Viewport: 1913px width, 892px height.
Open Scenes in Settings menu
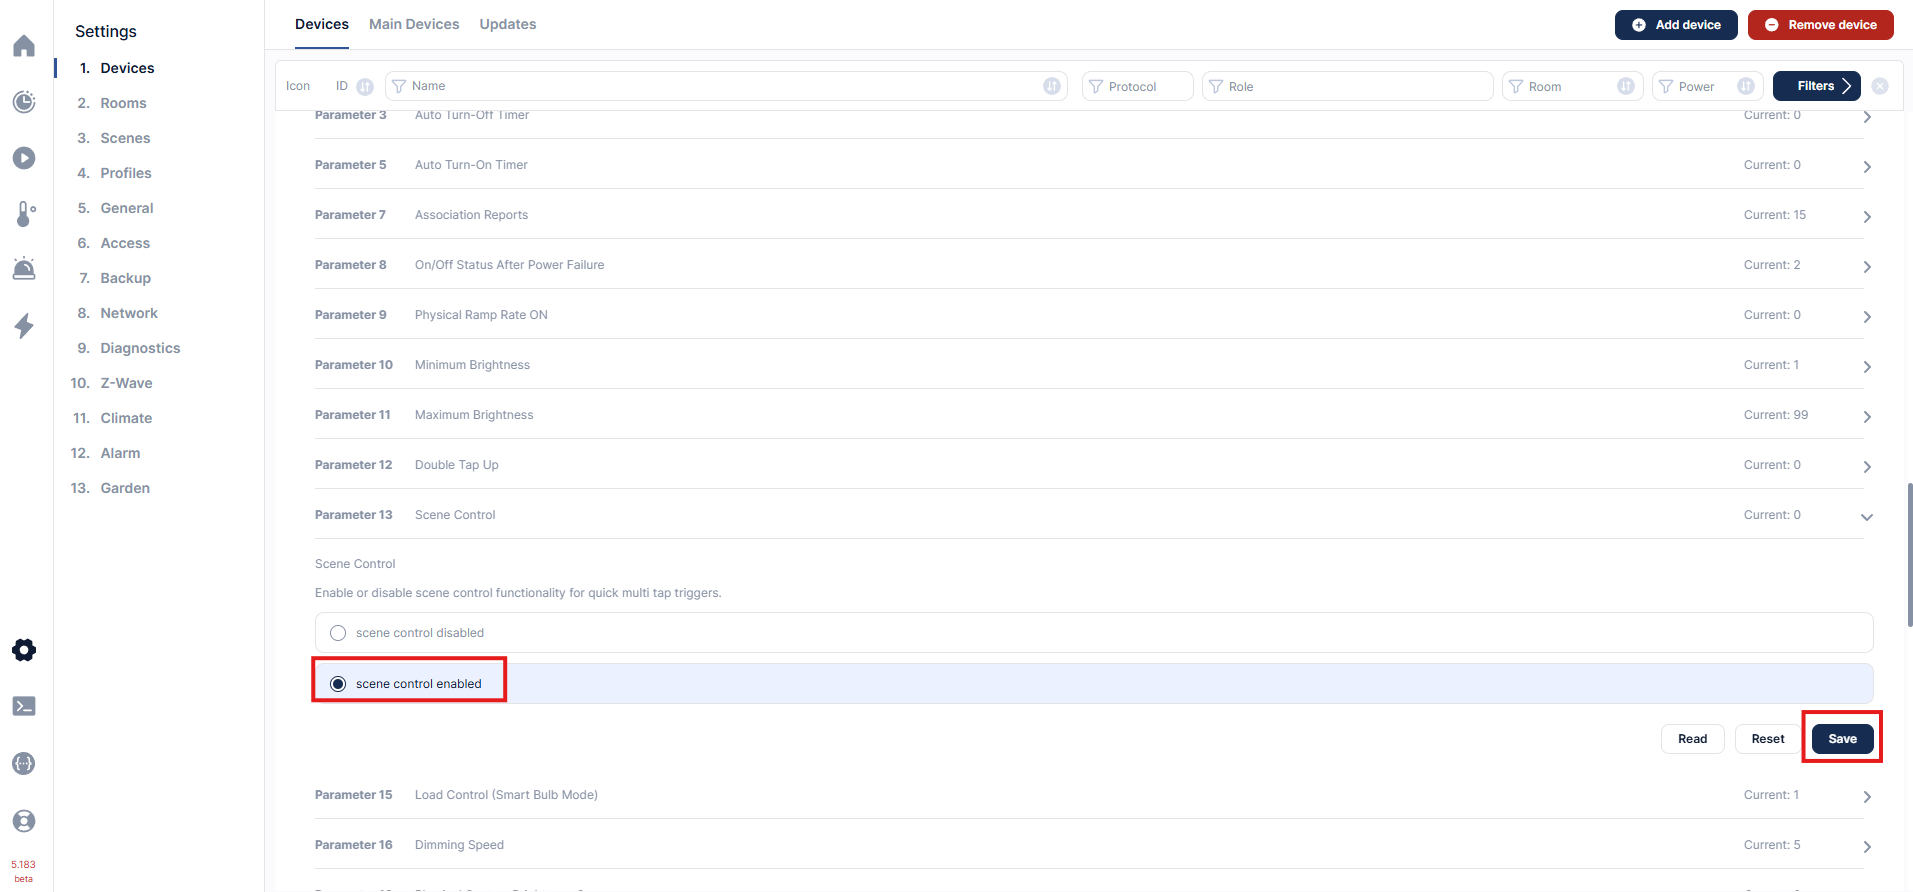click(x=125, y=138)
